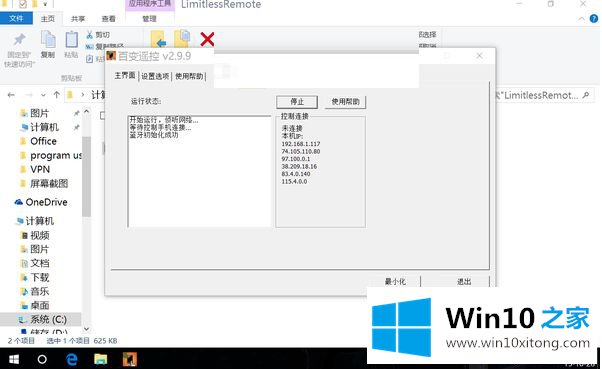Switch to the 设置选项 tab

click(155, 76)
